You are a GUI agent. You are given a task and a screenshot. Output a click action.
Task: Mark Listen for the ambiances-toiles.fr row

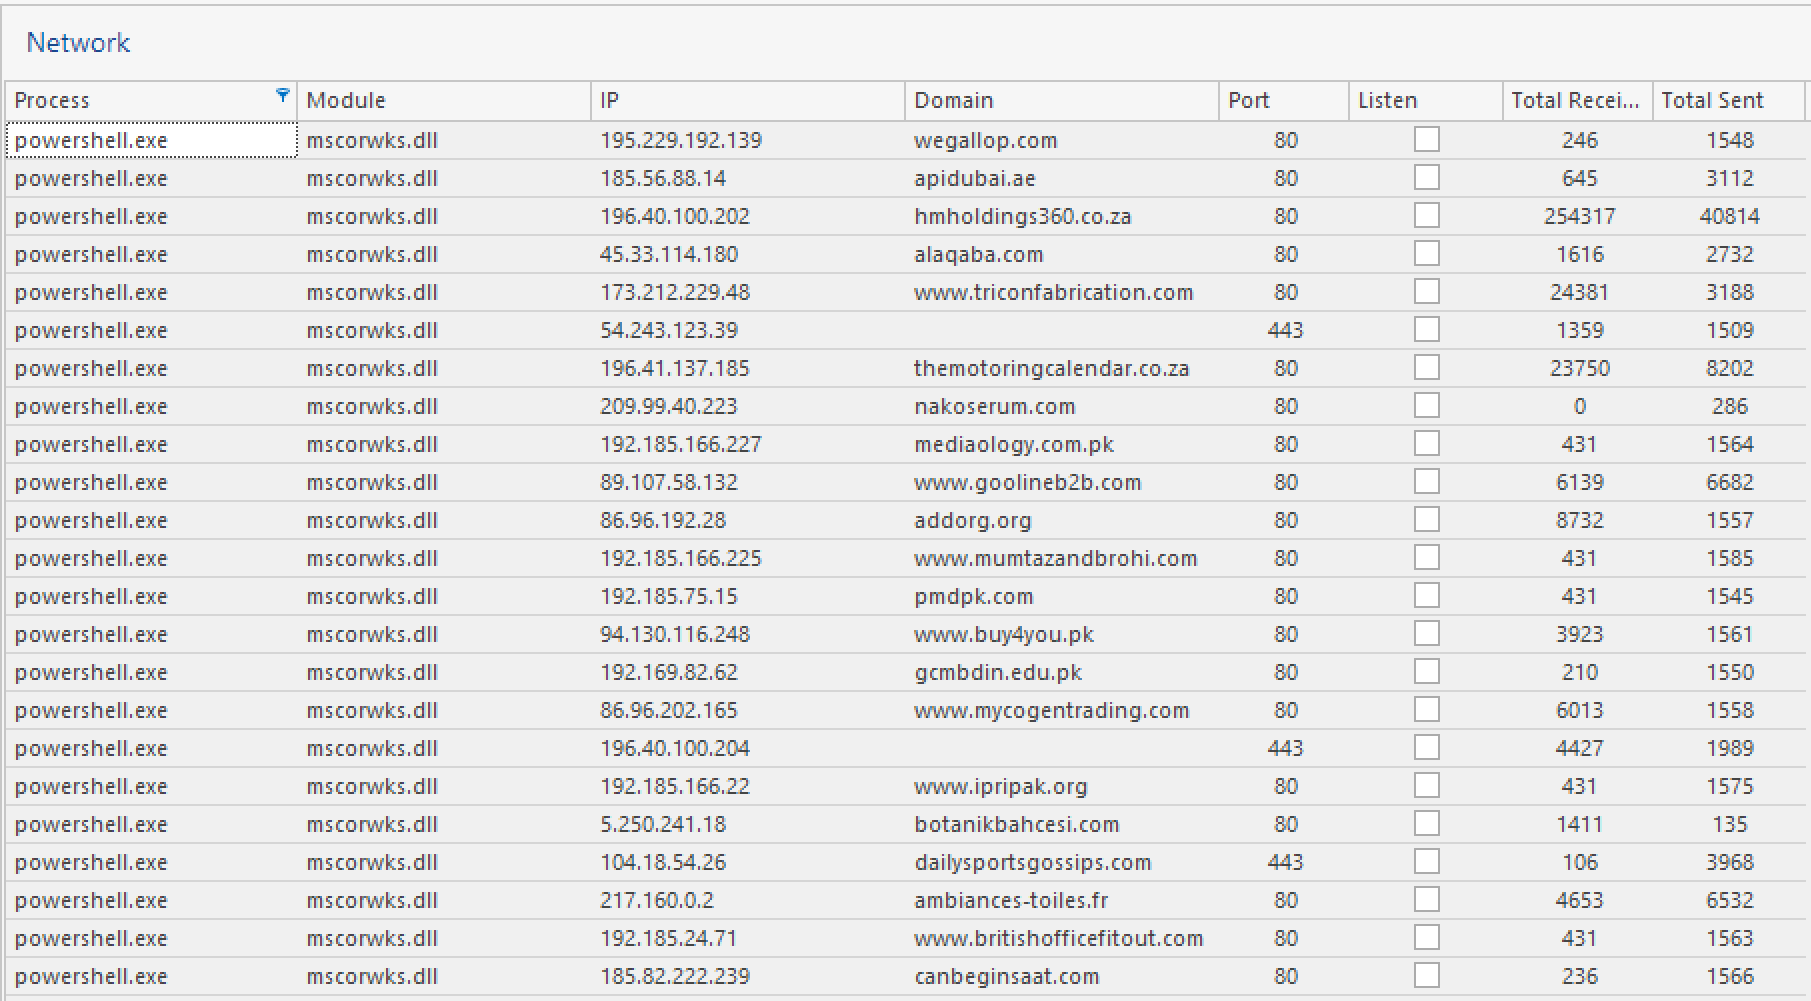tap(1428, 899)
